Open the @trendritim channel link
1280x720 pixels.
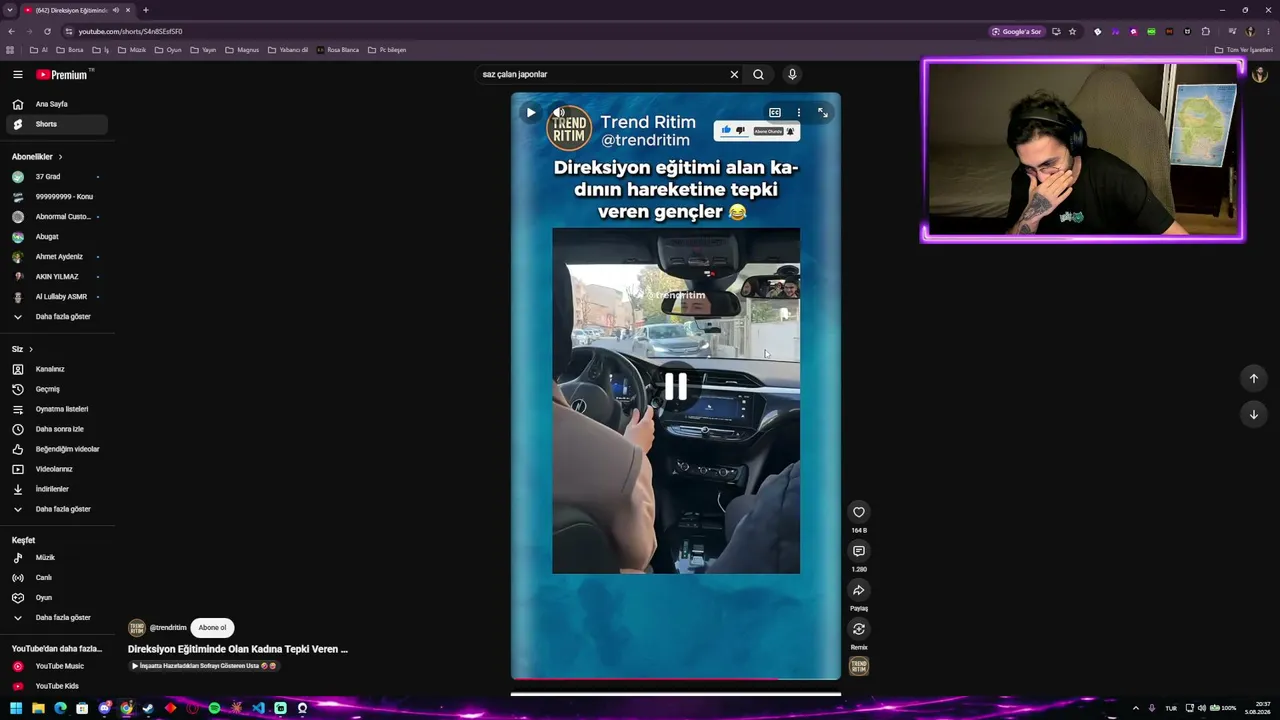click(168, 628)
